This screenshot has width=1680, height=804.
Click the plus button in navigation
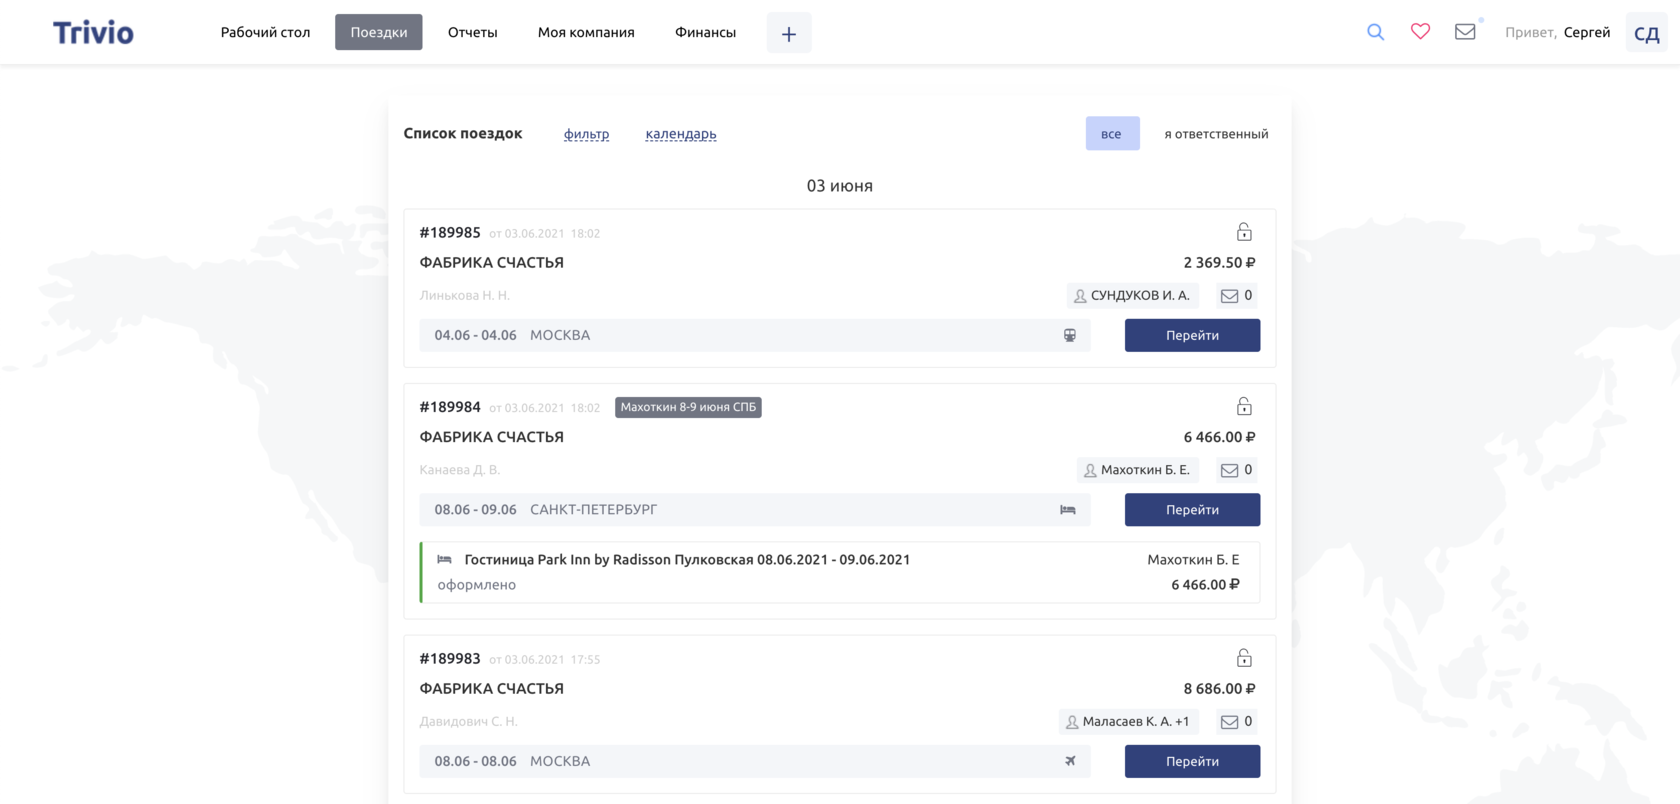click(x=789, y=33)
